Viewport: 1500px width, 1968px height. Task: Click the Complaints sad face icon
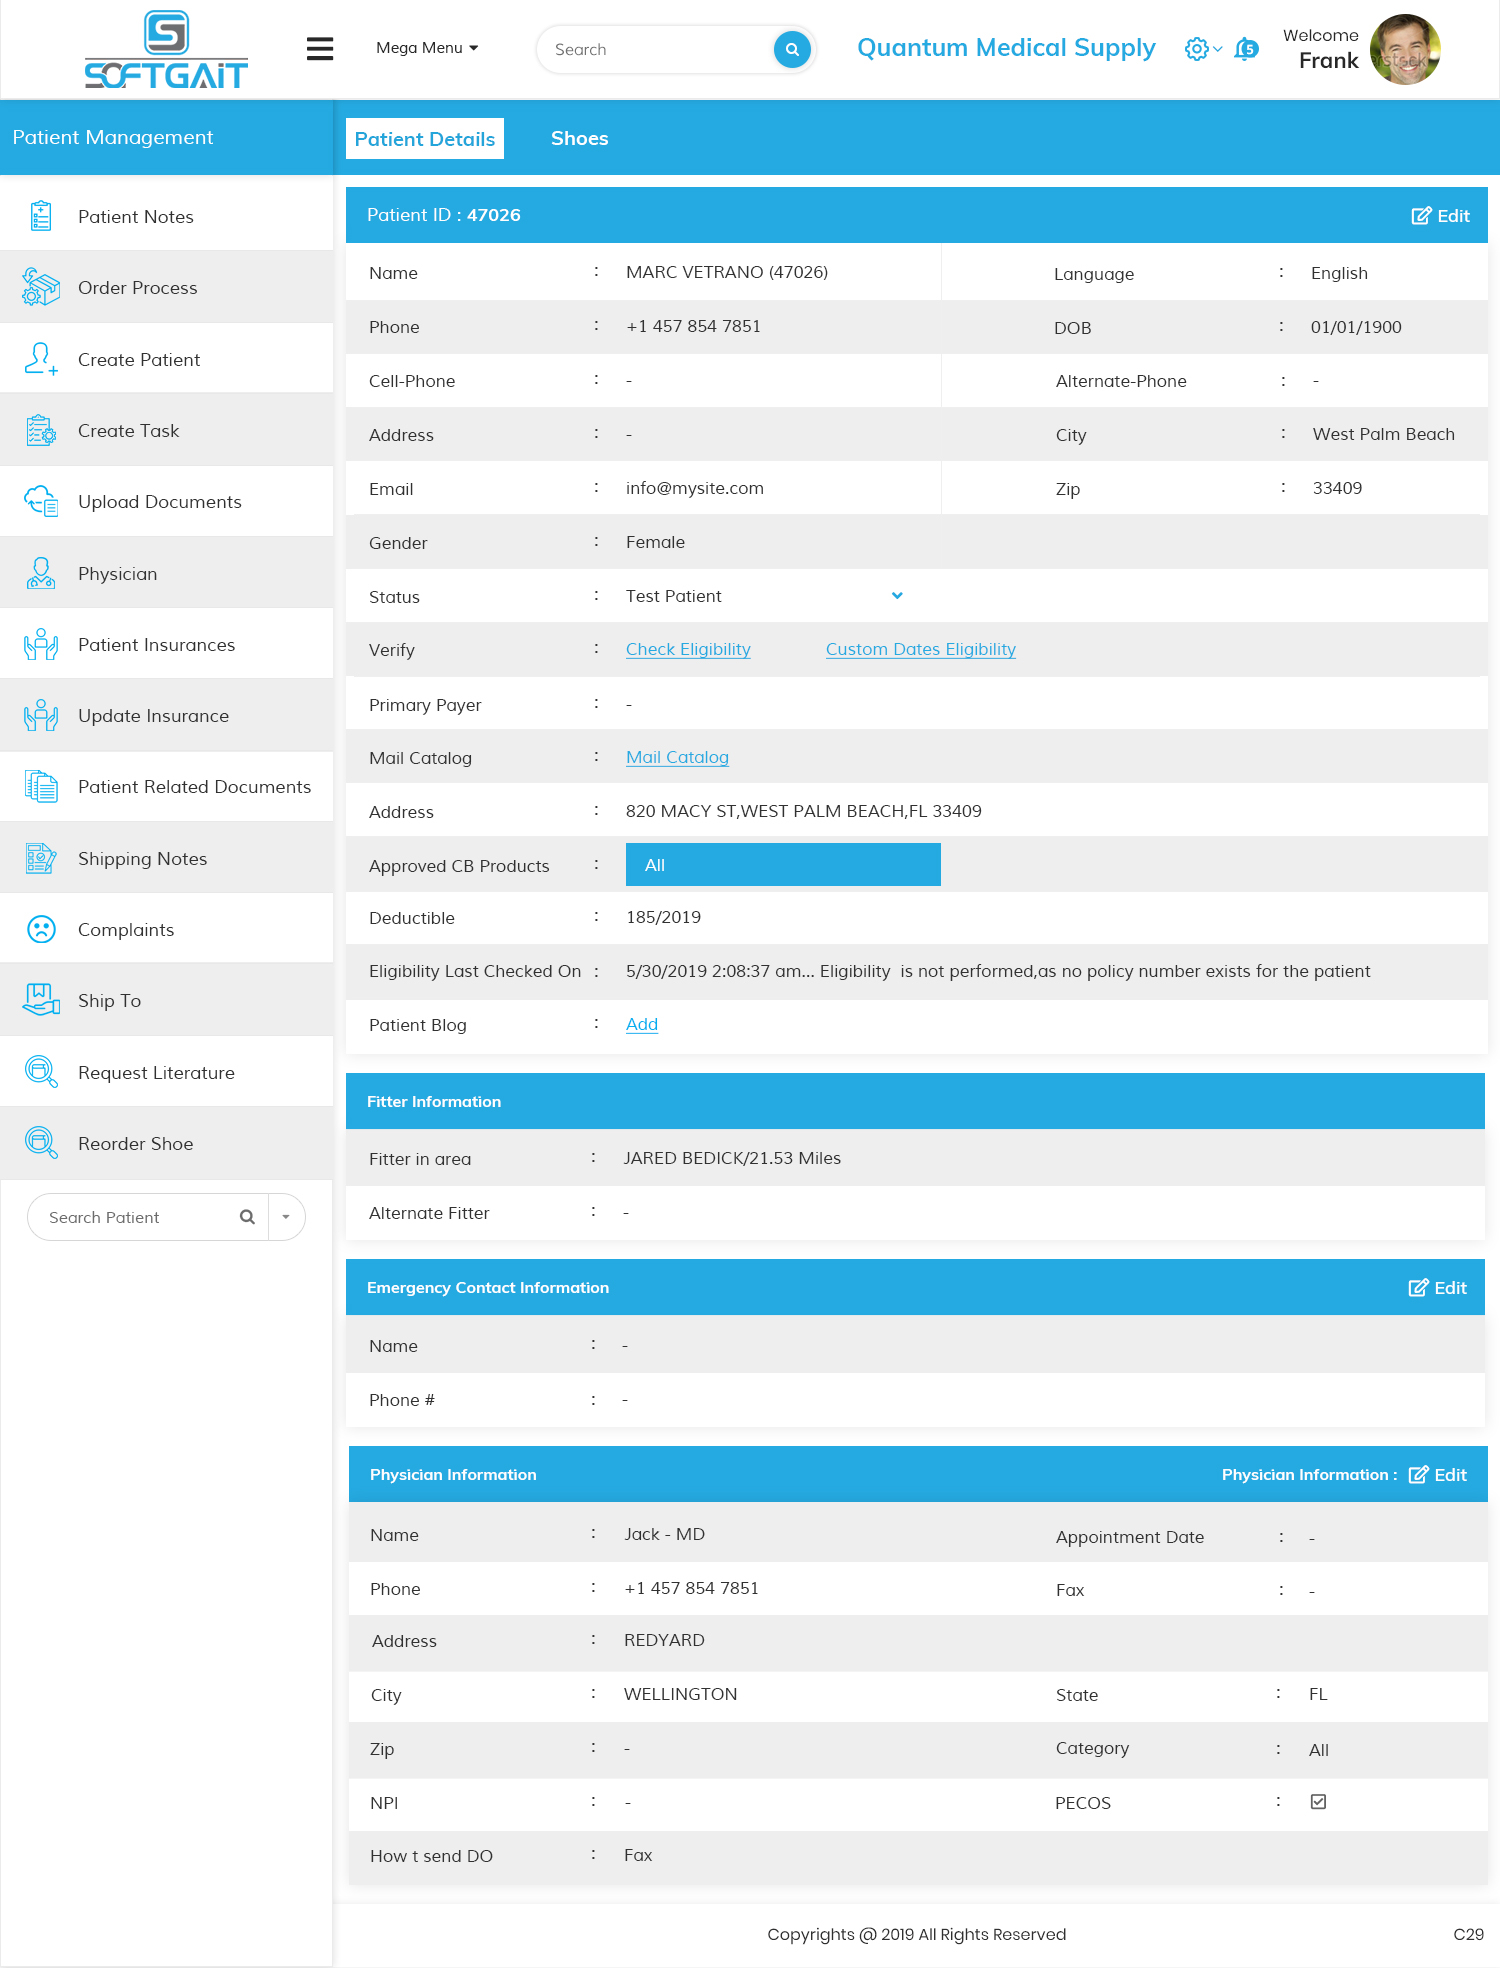[x=41, y=930]
